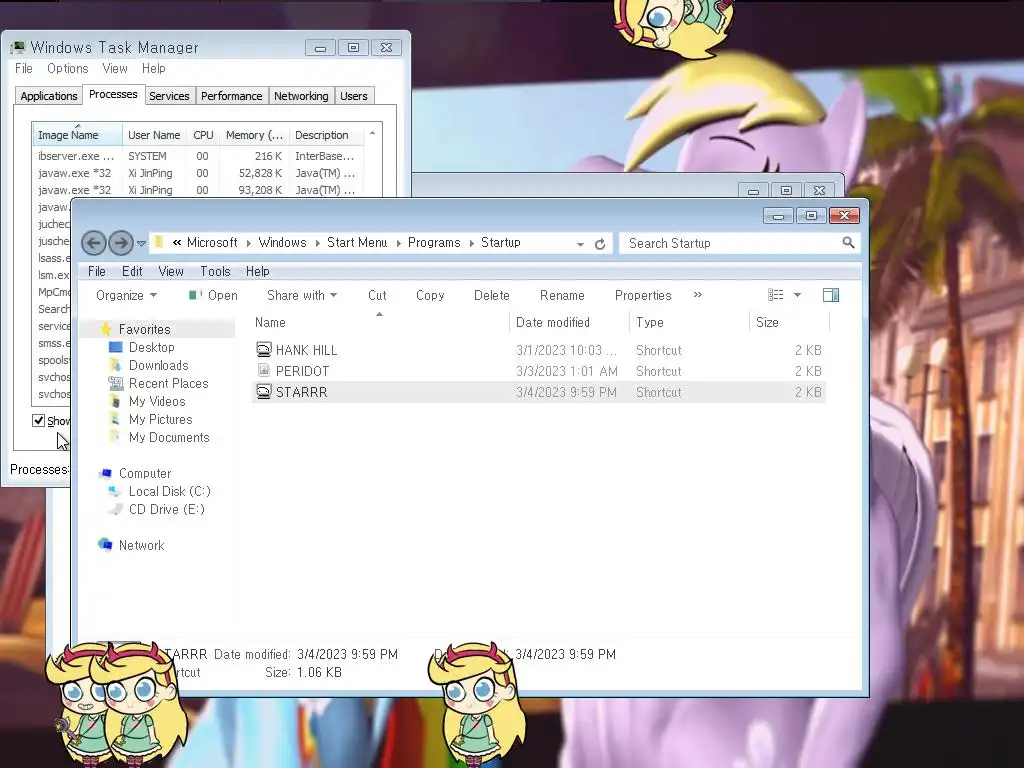The image size is (1024, 768).
Task: Select the HANK HILL shortcut icon
Action: (x=263, y=349)
